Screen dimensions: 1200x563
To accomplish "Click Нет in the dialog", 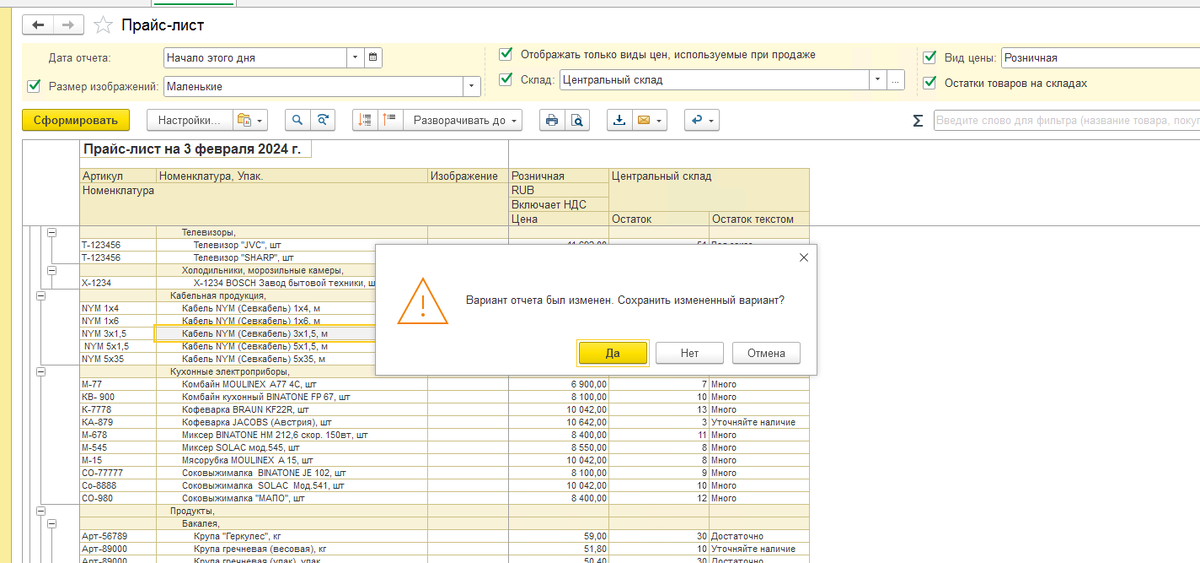I will 689,353.
